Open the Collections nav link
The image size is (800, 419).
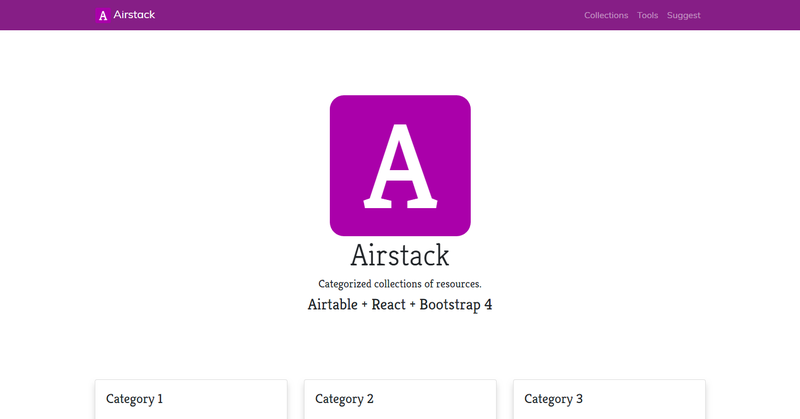coord(606,15)
